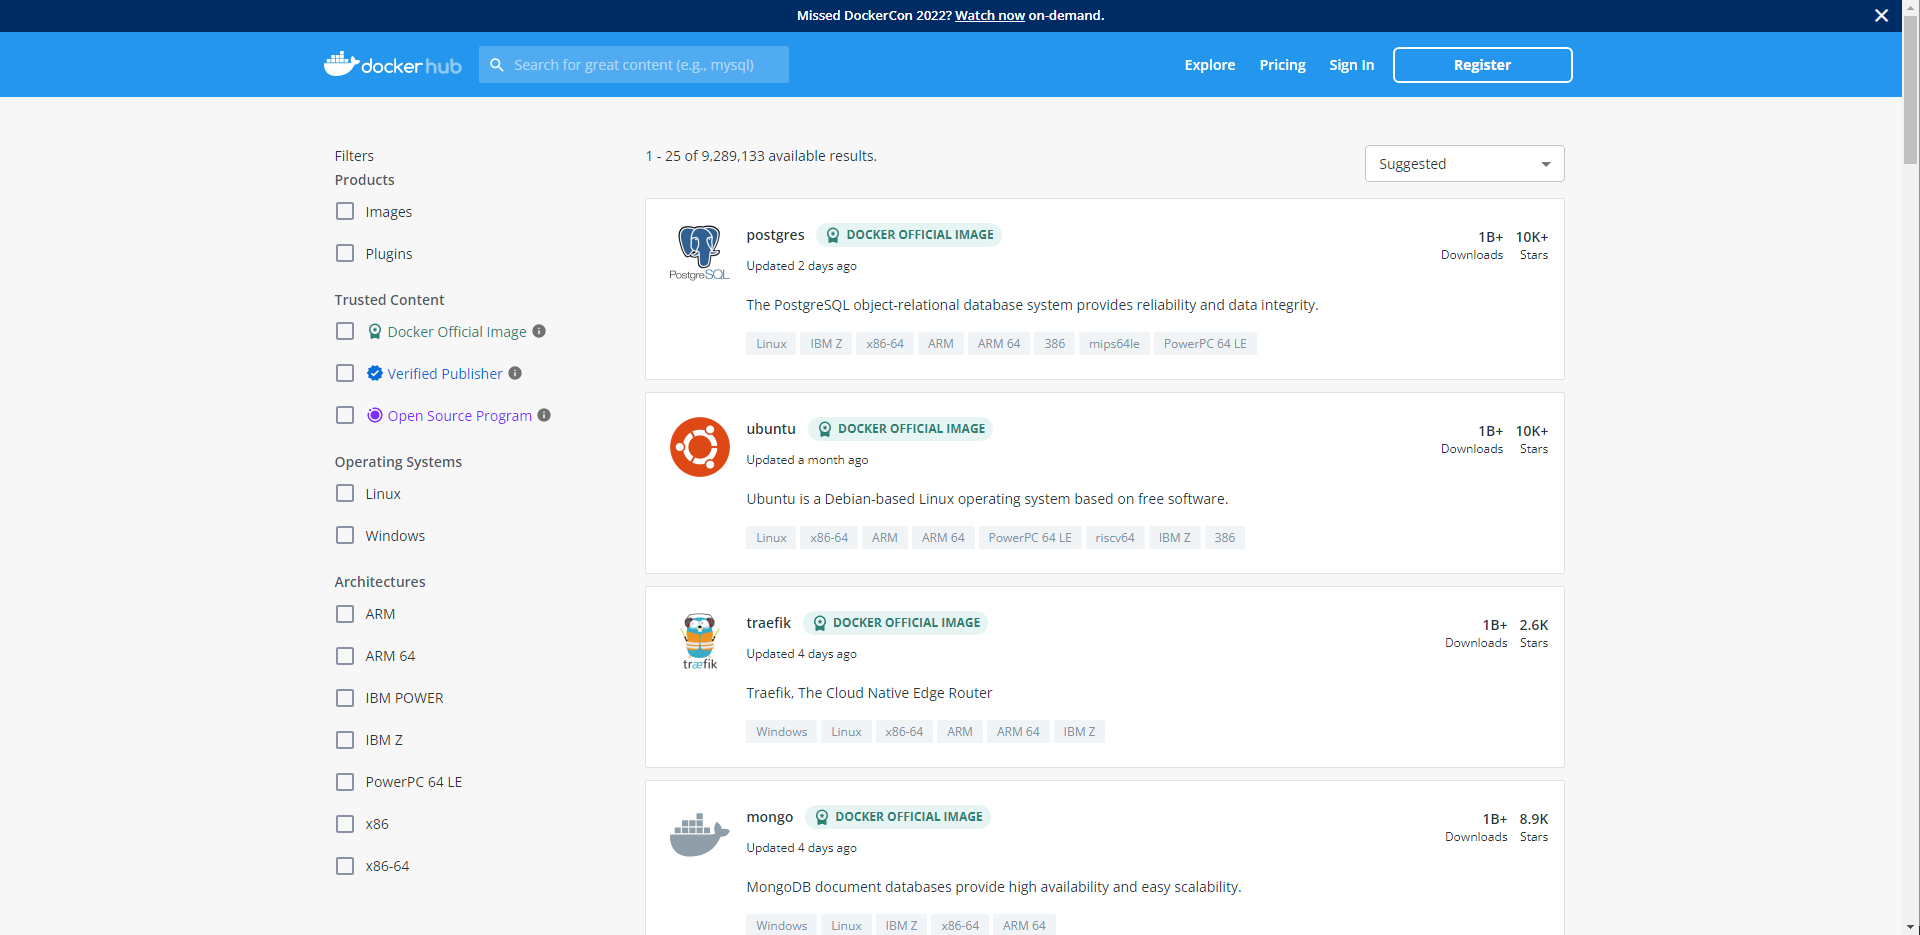This screenshot has width=1920, height=935.
Task: Click 'Updated a month ago' under ubuntu
Action: 807,460
